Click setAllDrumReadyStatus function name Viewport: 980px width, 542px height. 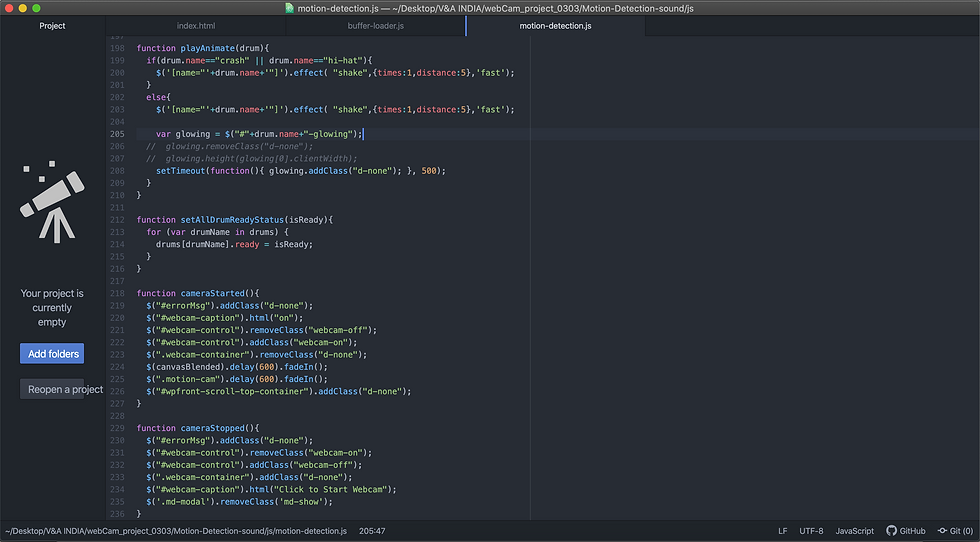pos(232,219)
